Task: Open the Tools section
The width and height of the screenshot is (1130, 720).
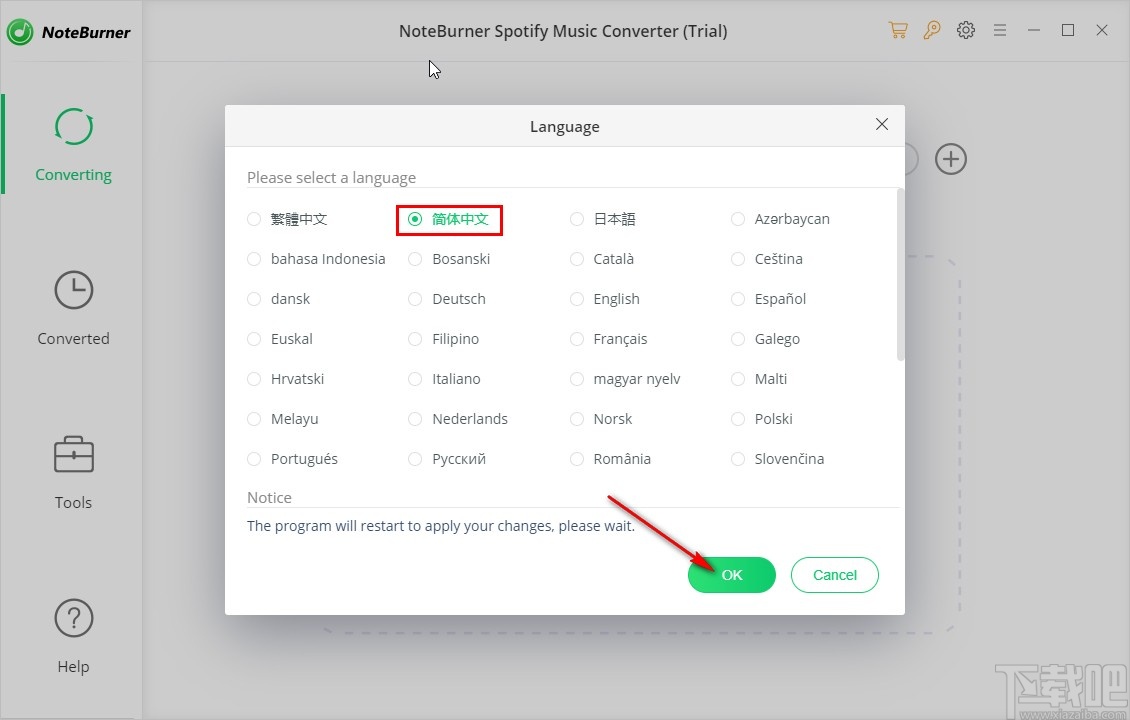Action: pos(73,455)
